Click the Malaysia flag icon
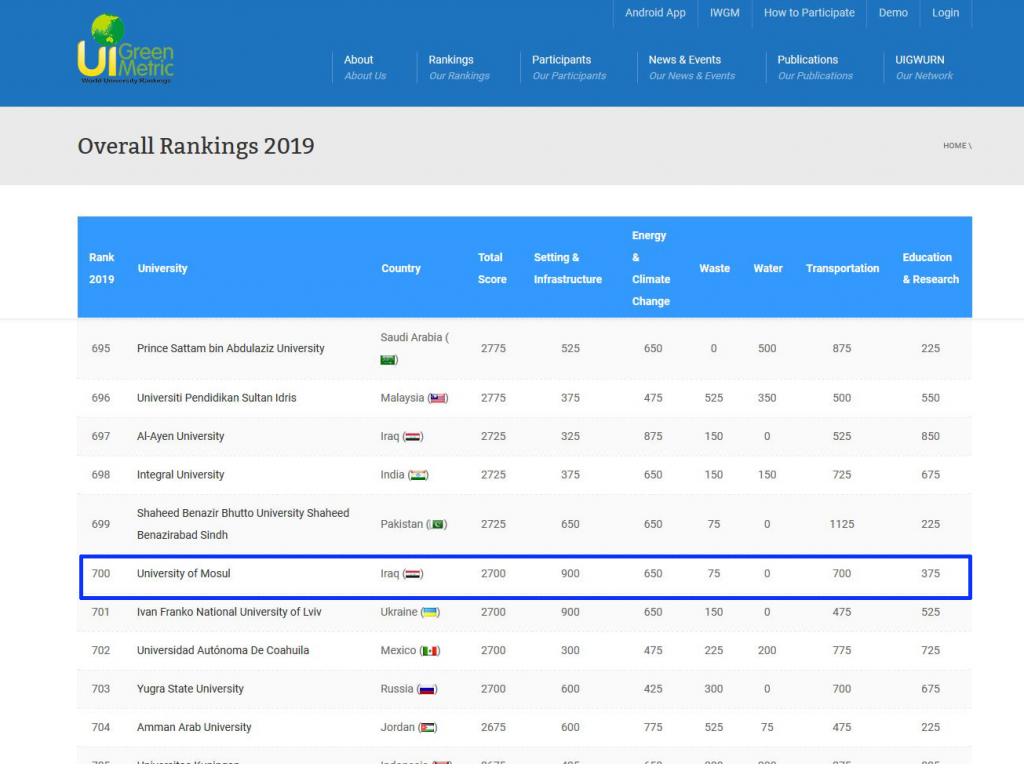1024x771 pixels. point(438,398)
